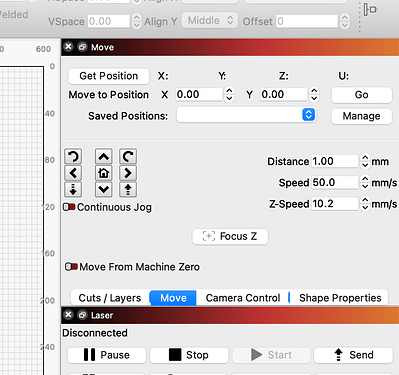Open the Saved Positions dropdown
Image resolution: width=399 pixels, height=375 pixels.
pyautogui.click(x=246, y=115)
